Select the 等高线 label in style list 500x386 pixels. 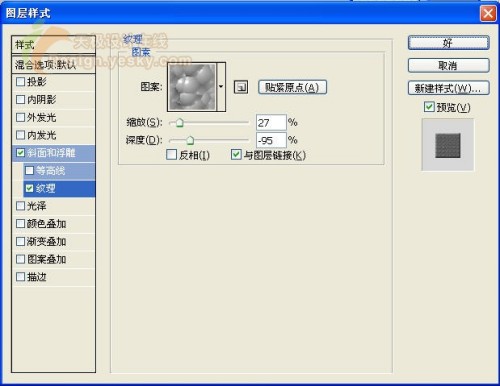click(50, 171)
